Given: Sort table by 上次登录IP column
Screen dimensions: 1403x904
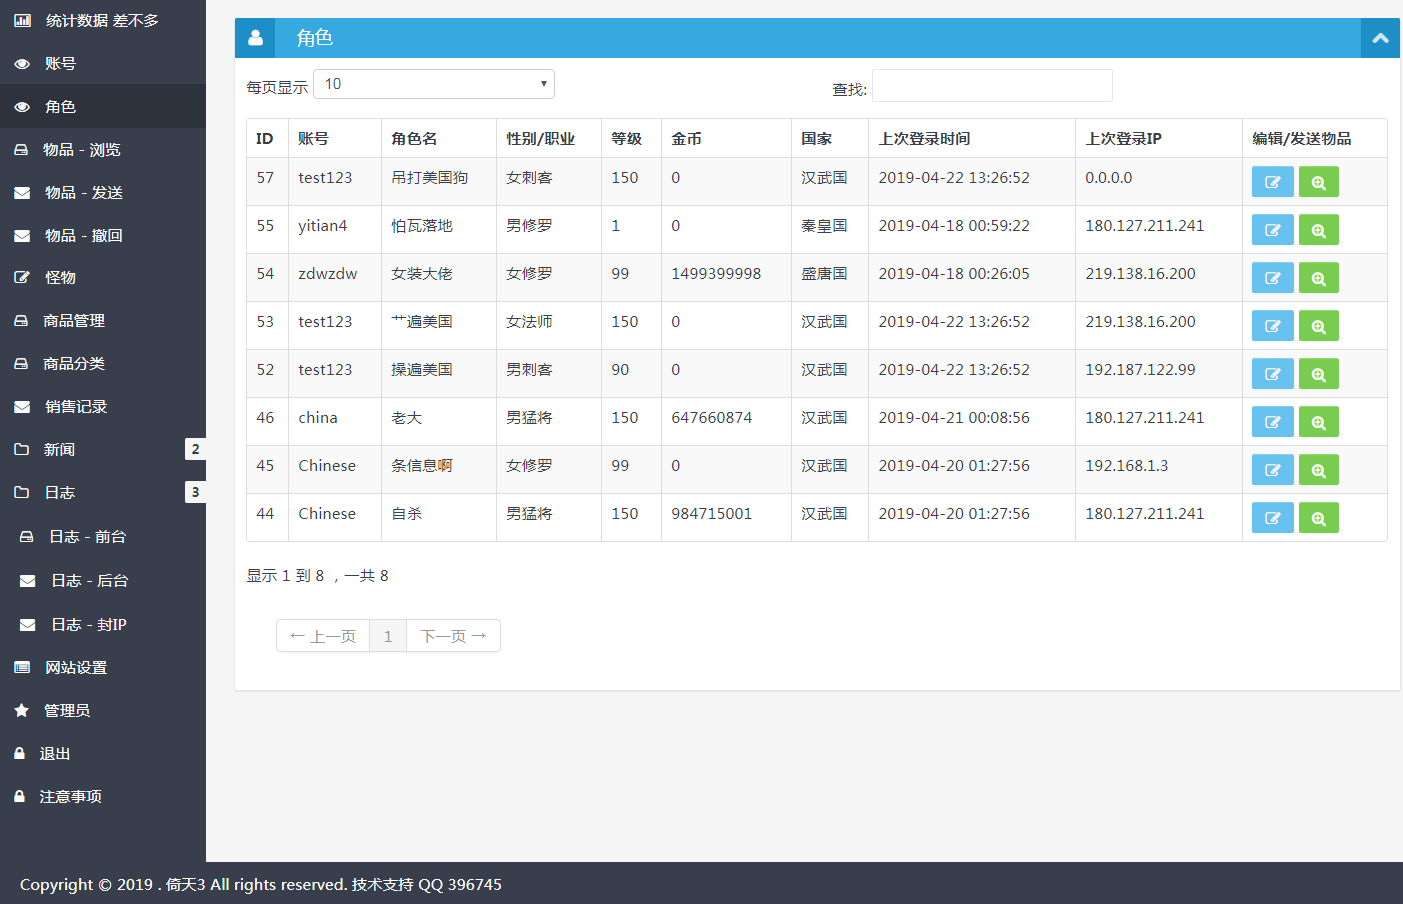Looking at the screenshot, I should coord(1159,139).
